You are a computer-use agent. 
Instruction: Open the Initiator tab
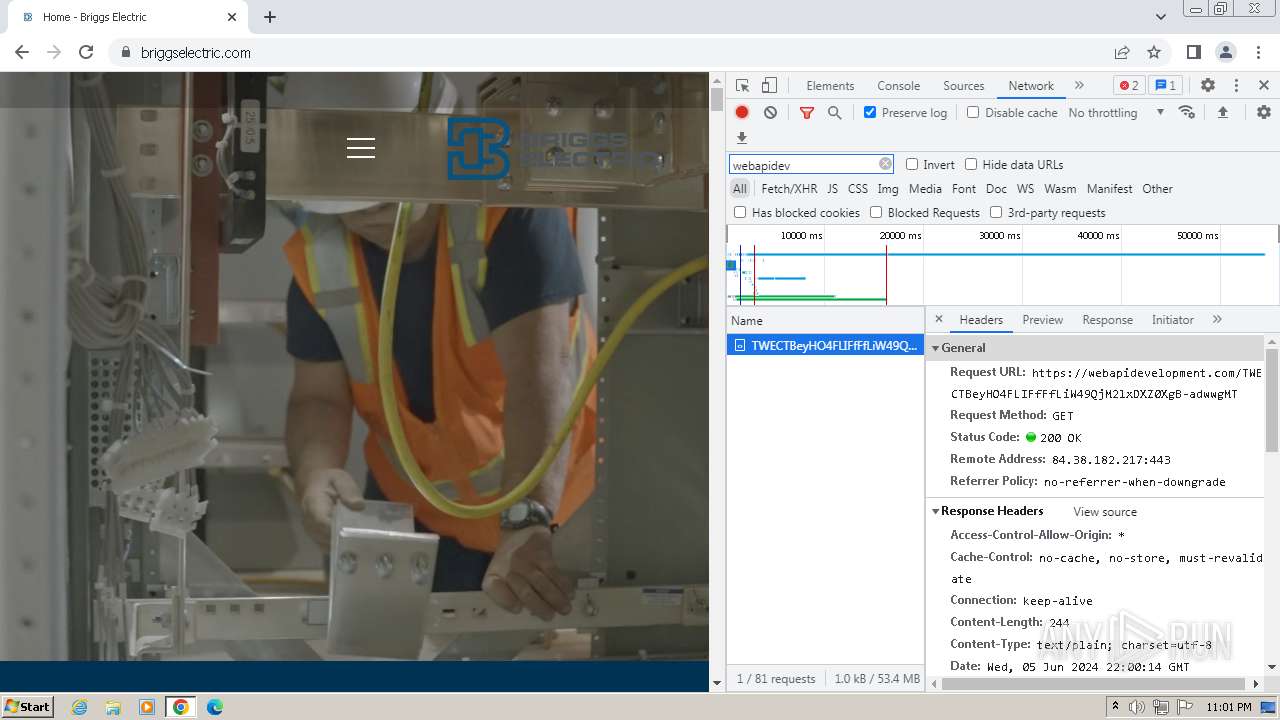click(x=1172, y=320)
